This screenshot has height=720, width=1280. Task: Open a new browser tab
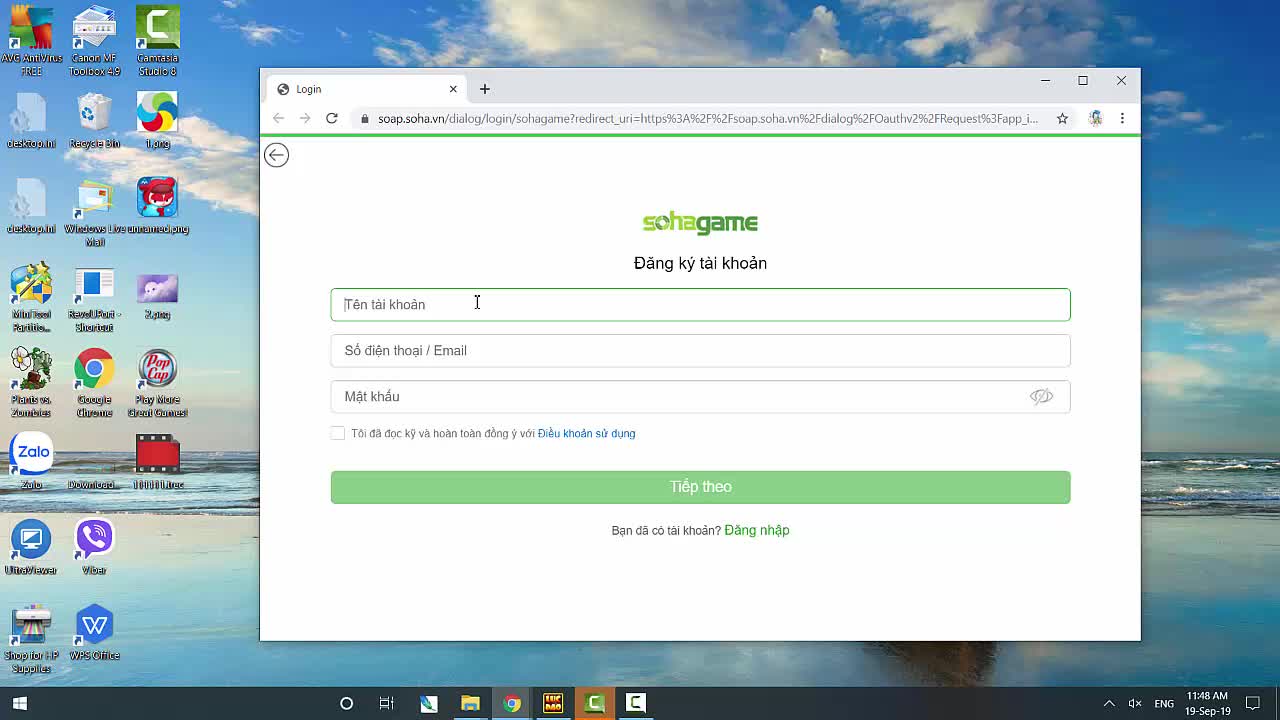click(x=485, y=89)
